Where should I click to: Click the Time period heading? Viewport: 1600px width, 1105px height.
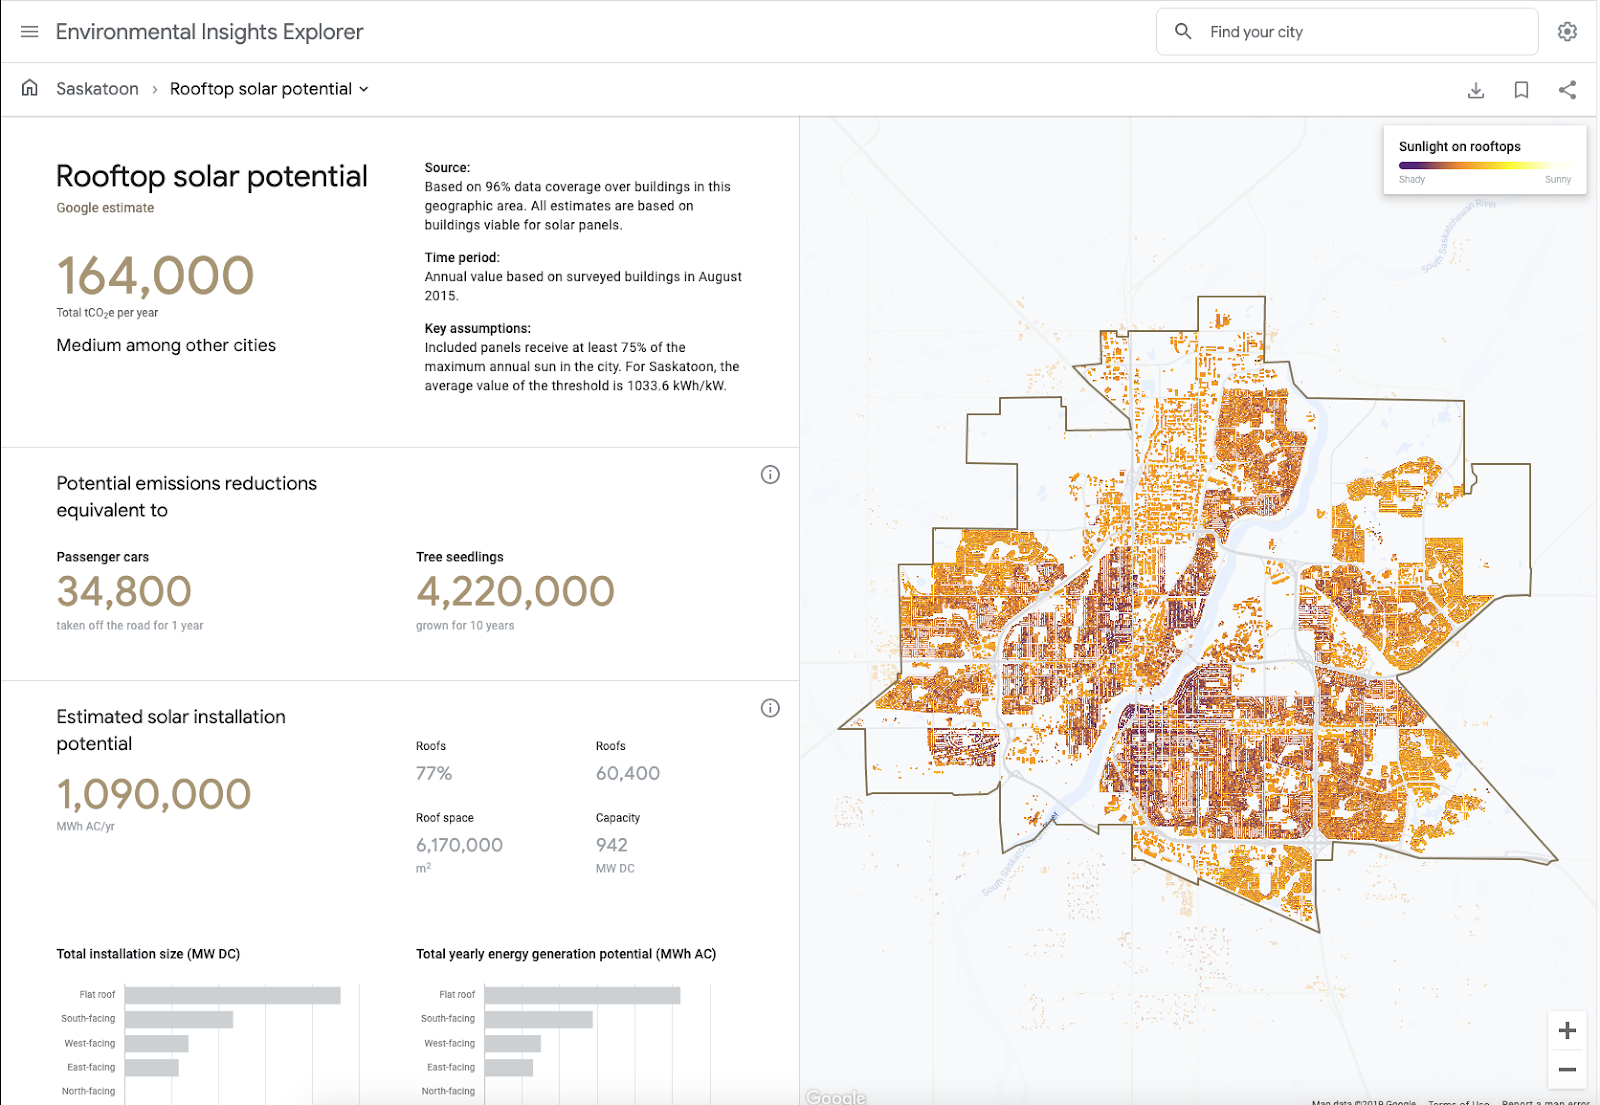point(462,257)
